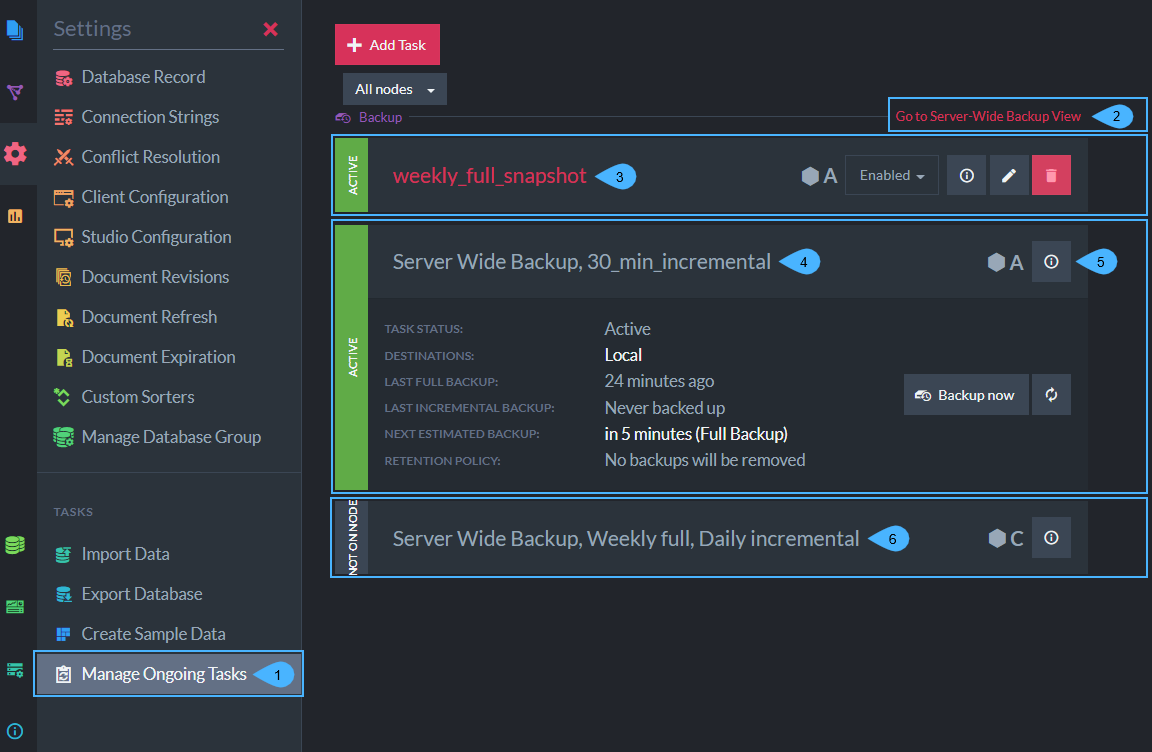Click the node A hexagon icon on 30_min_incremental
The width and height of the screenshot is (1152, 752).
[x=996, y=262]
